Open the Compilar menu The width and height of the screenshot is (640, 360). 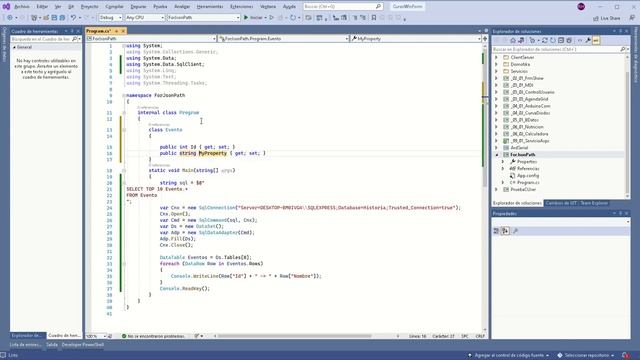[x=114, y=7]
